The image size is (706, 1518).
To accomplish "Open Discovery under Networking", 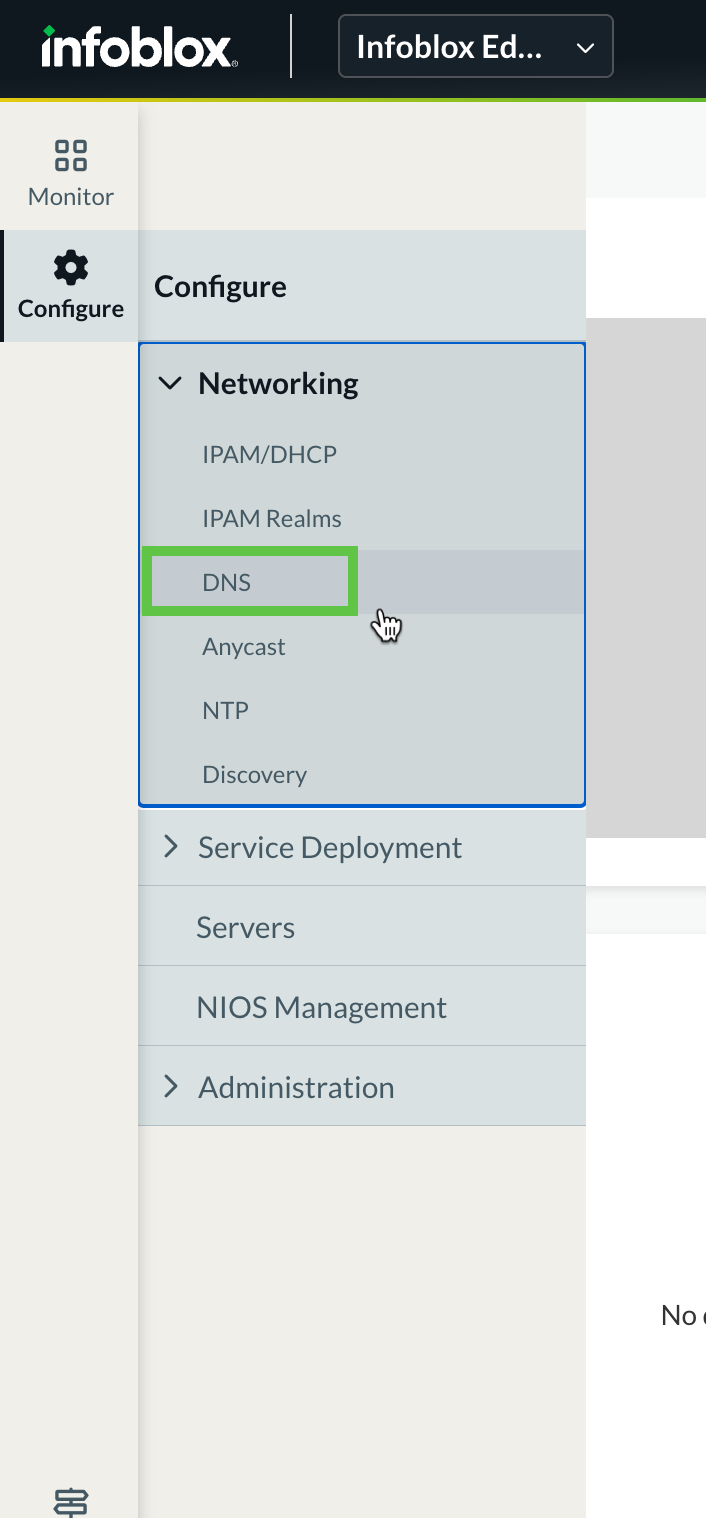I will tap(254, 775).
